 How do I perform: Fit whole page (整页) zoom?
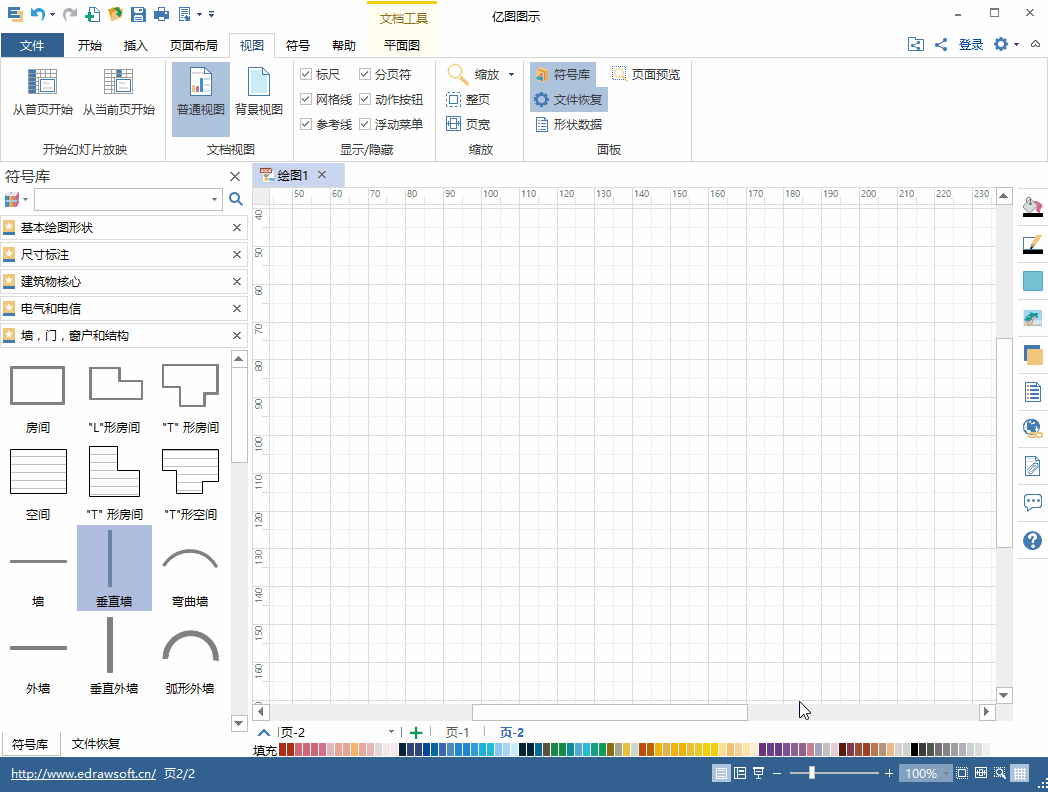[x=469, y=100]
